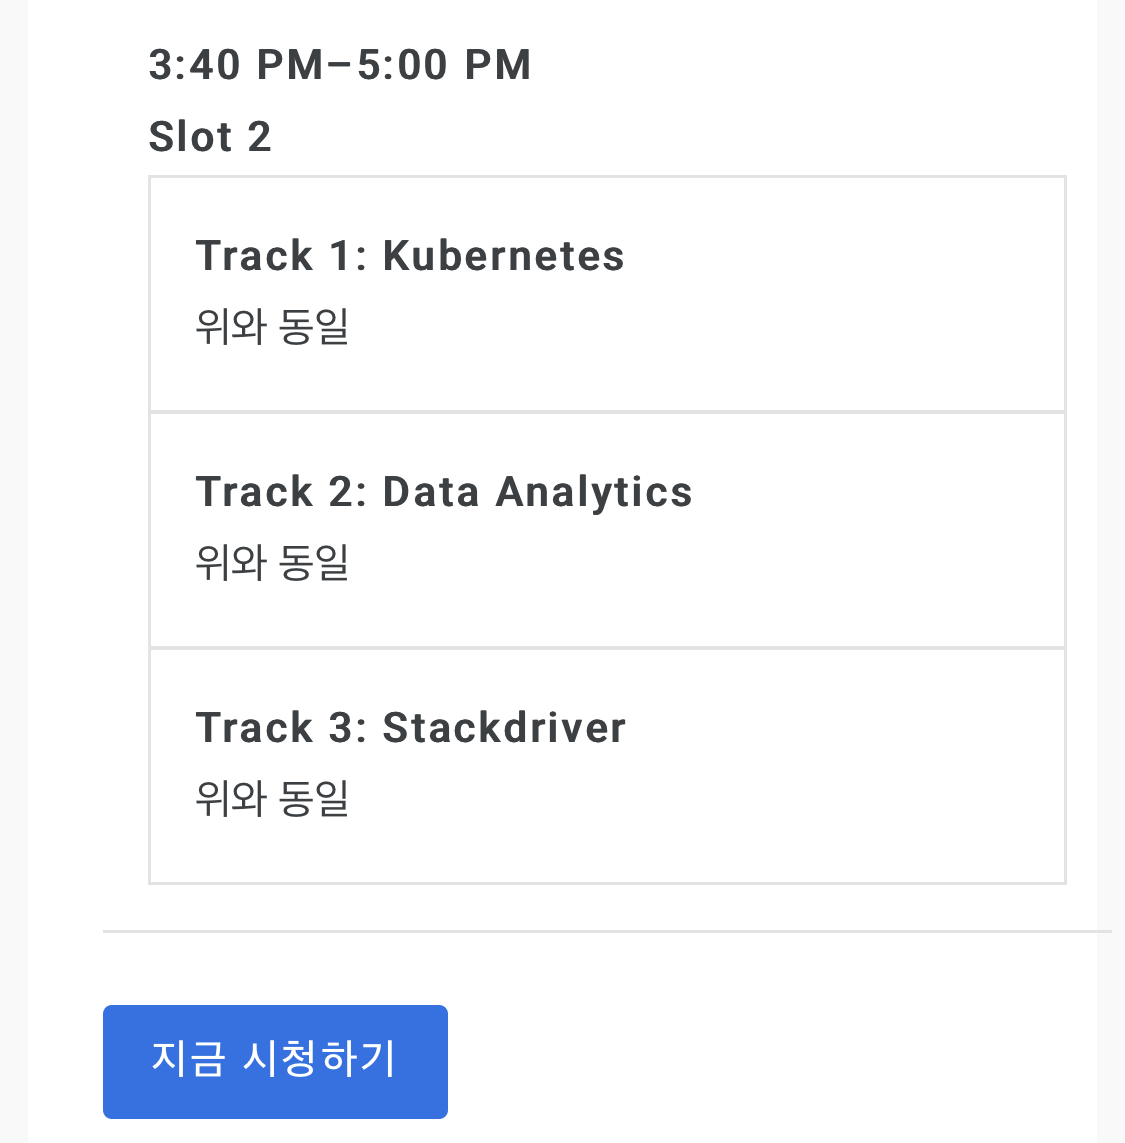1125x1143 pixels.
Task: Click 위와 동일 text under Stackdriver track
Action: [272, 798]
